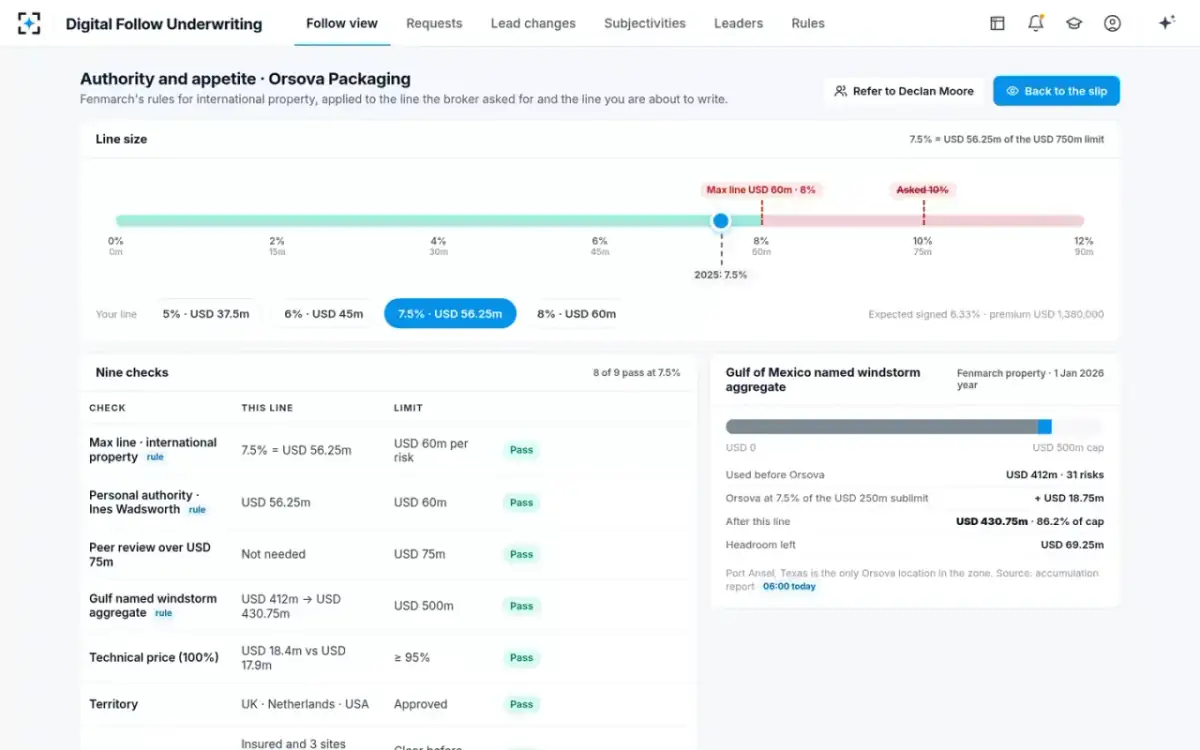Image resolution: width=1200 pixels, height=750 pixels.
Task: Click the Territory check name
Action: (x=113, y=704)
